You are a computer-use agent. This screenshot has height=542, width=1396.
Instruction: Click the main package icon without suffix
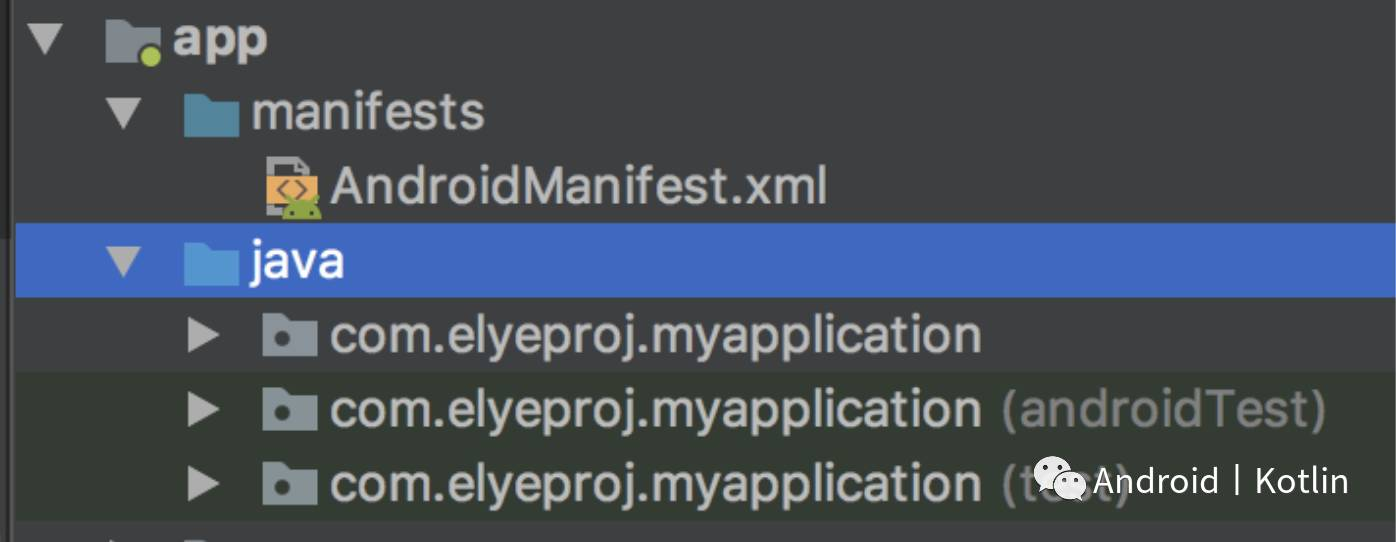coord(290,336)
